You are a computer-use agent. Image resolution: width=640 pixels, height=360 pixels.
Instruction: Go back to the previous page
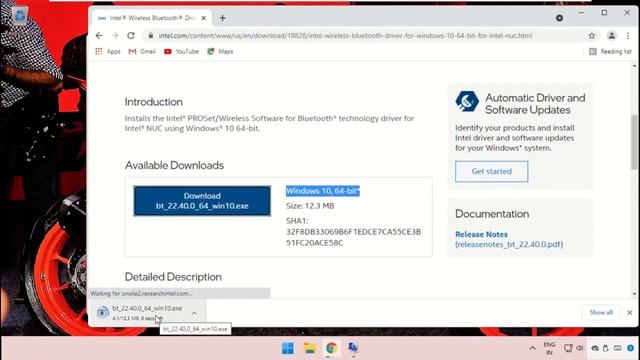click(99, 36)
